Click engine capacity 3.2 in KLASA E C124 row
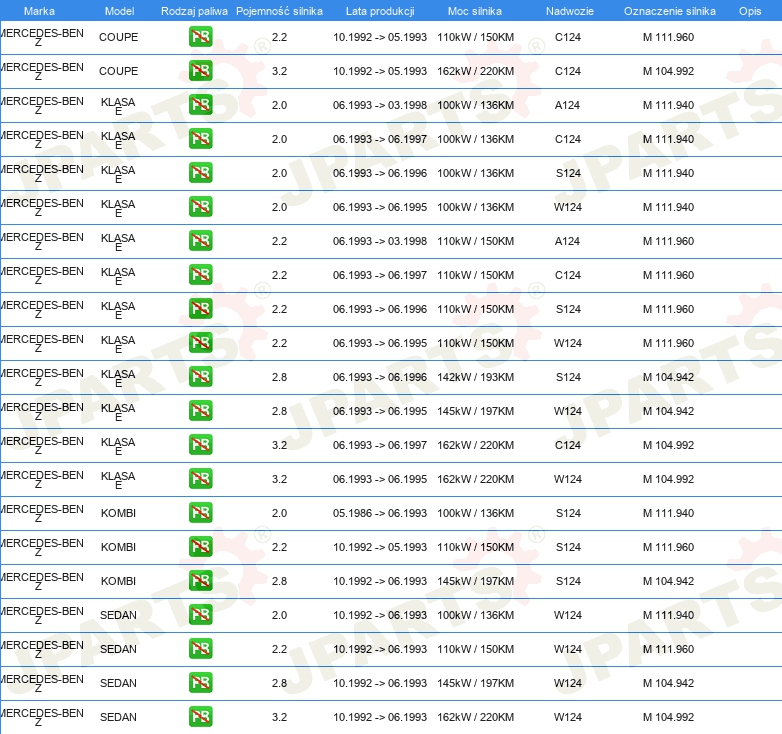The image size is (782, 734). (279, 445)
